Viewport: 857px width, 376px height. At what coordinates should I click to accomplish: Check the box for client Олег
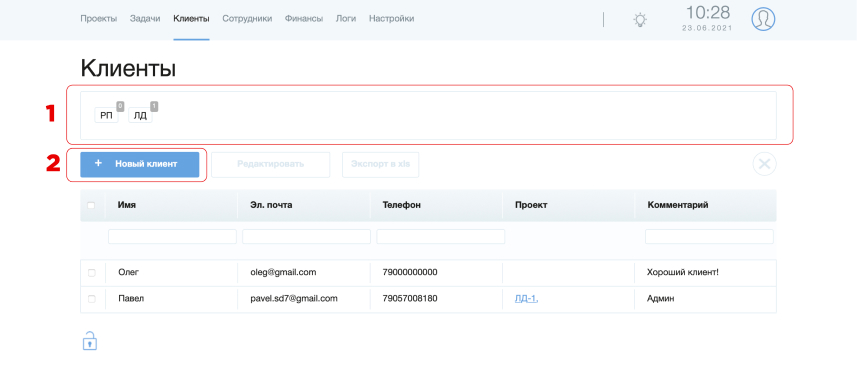point(91,272)
